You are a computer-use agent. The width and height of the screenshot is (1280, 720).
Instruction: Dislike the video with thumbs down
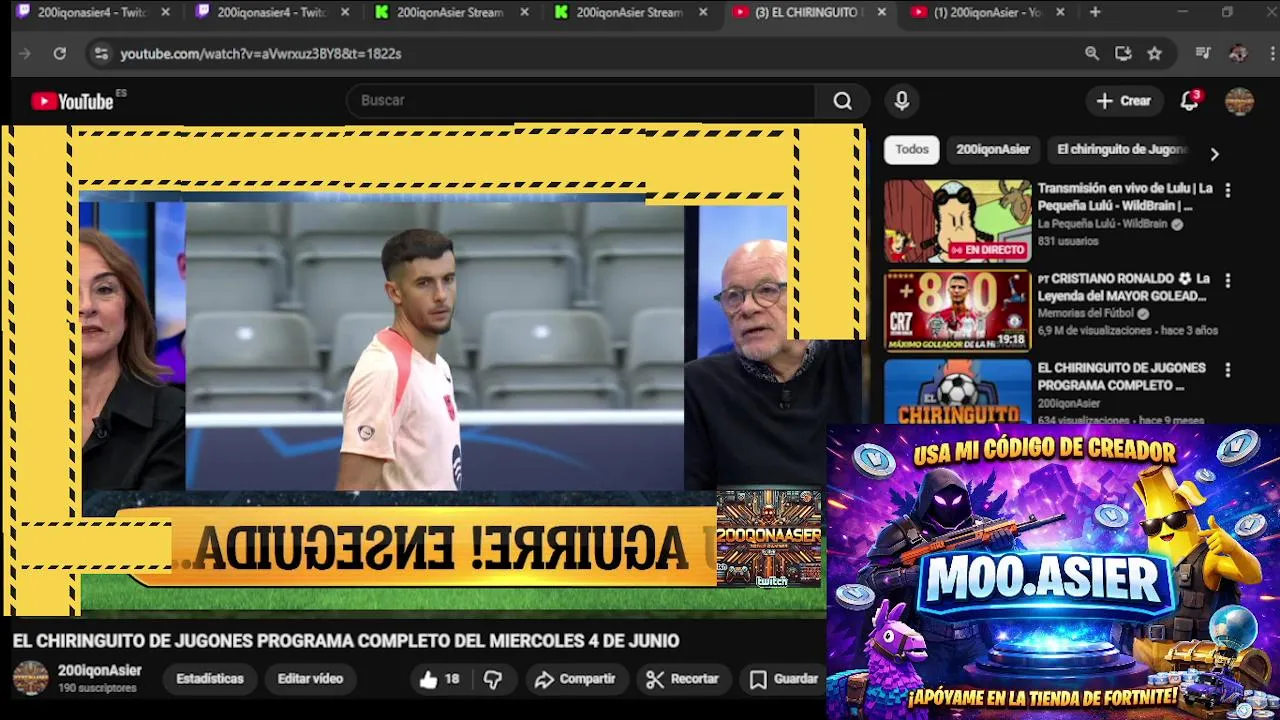[x=493, y=679]
